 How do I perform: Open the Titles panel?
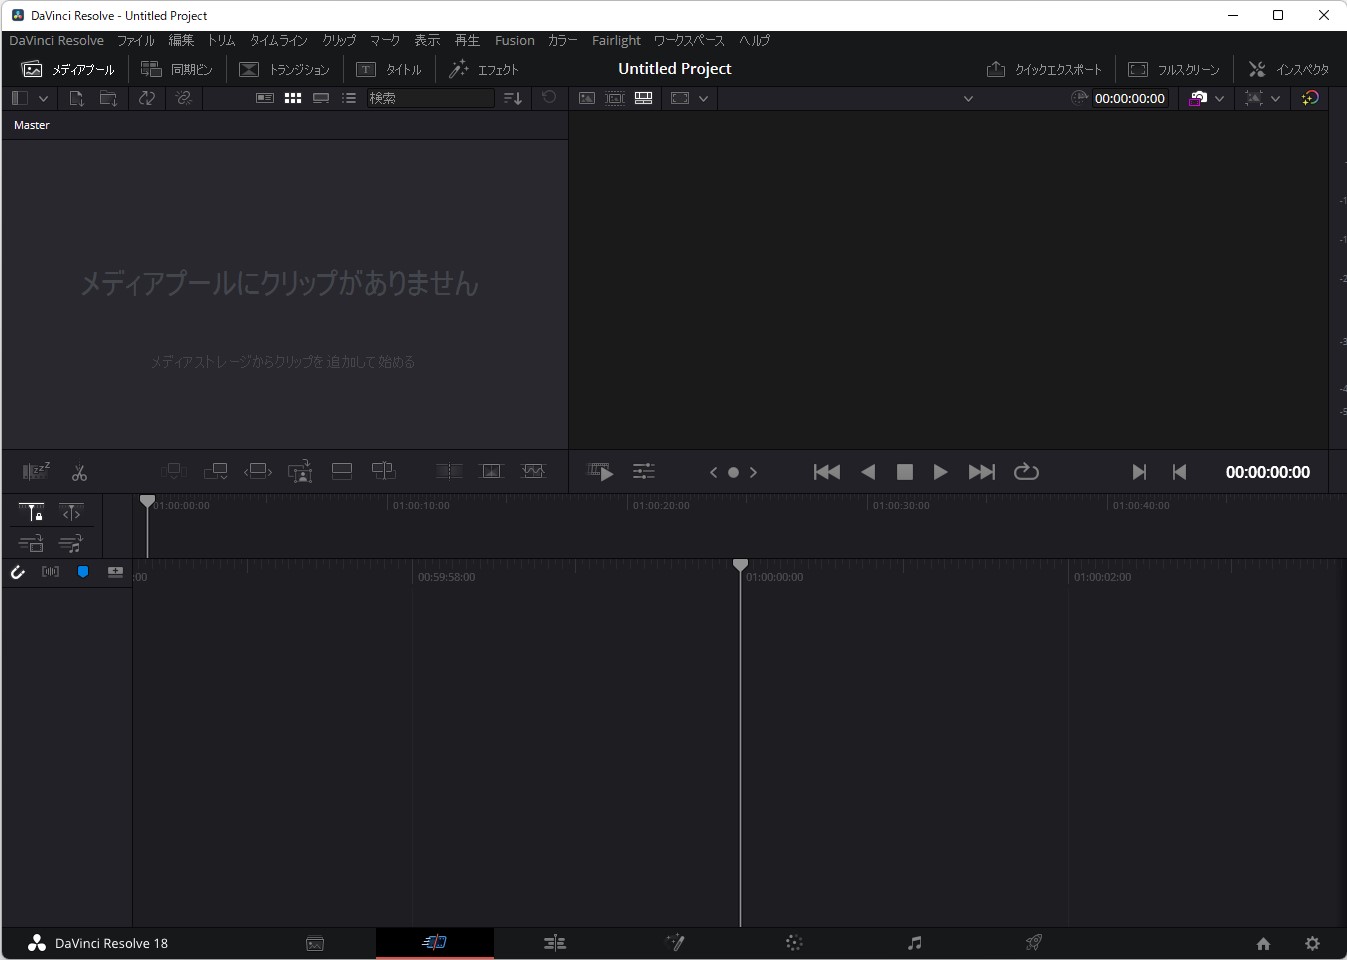(390, 69)
